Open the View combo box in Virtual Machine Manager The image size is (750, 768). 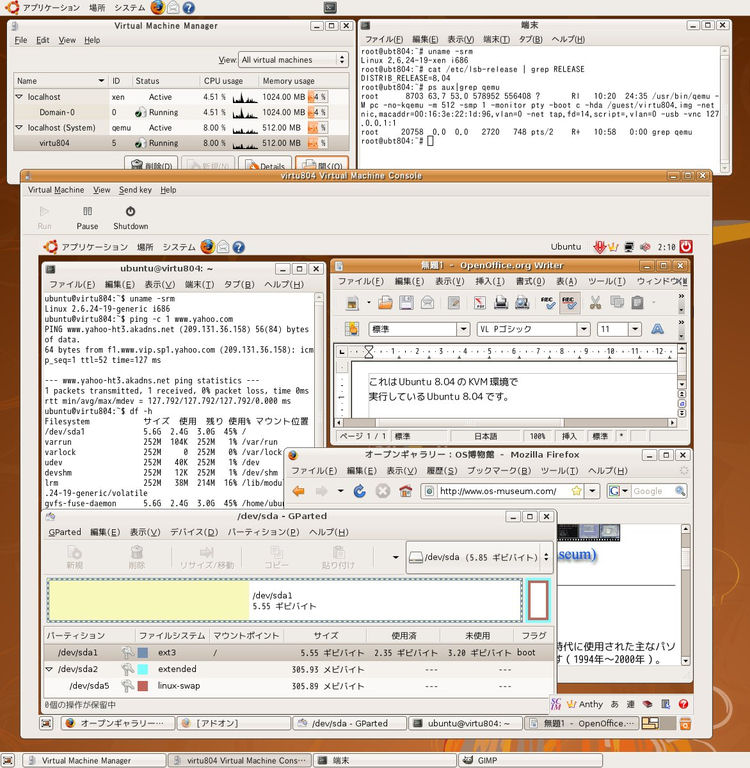click(293, 60)
